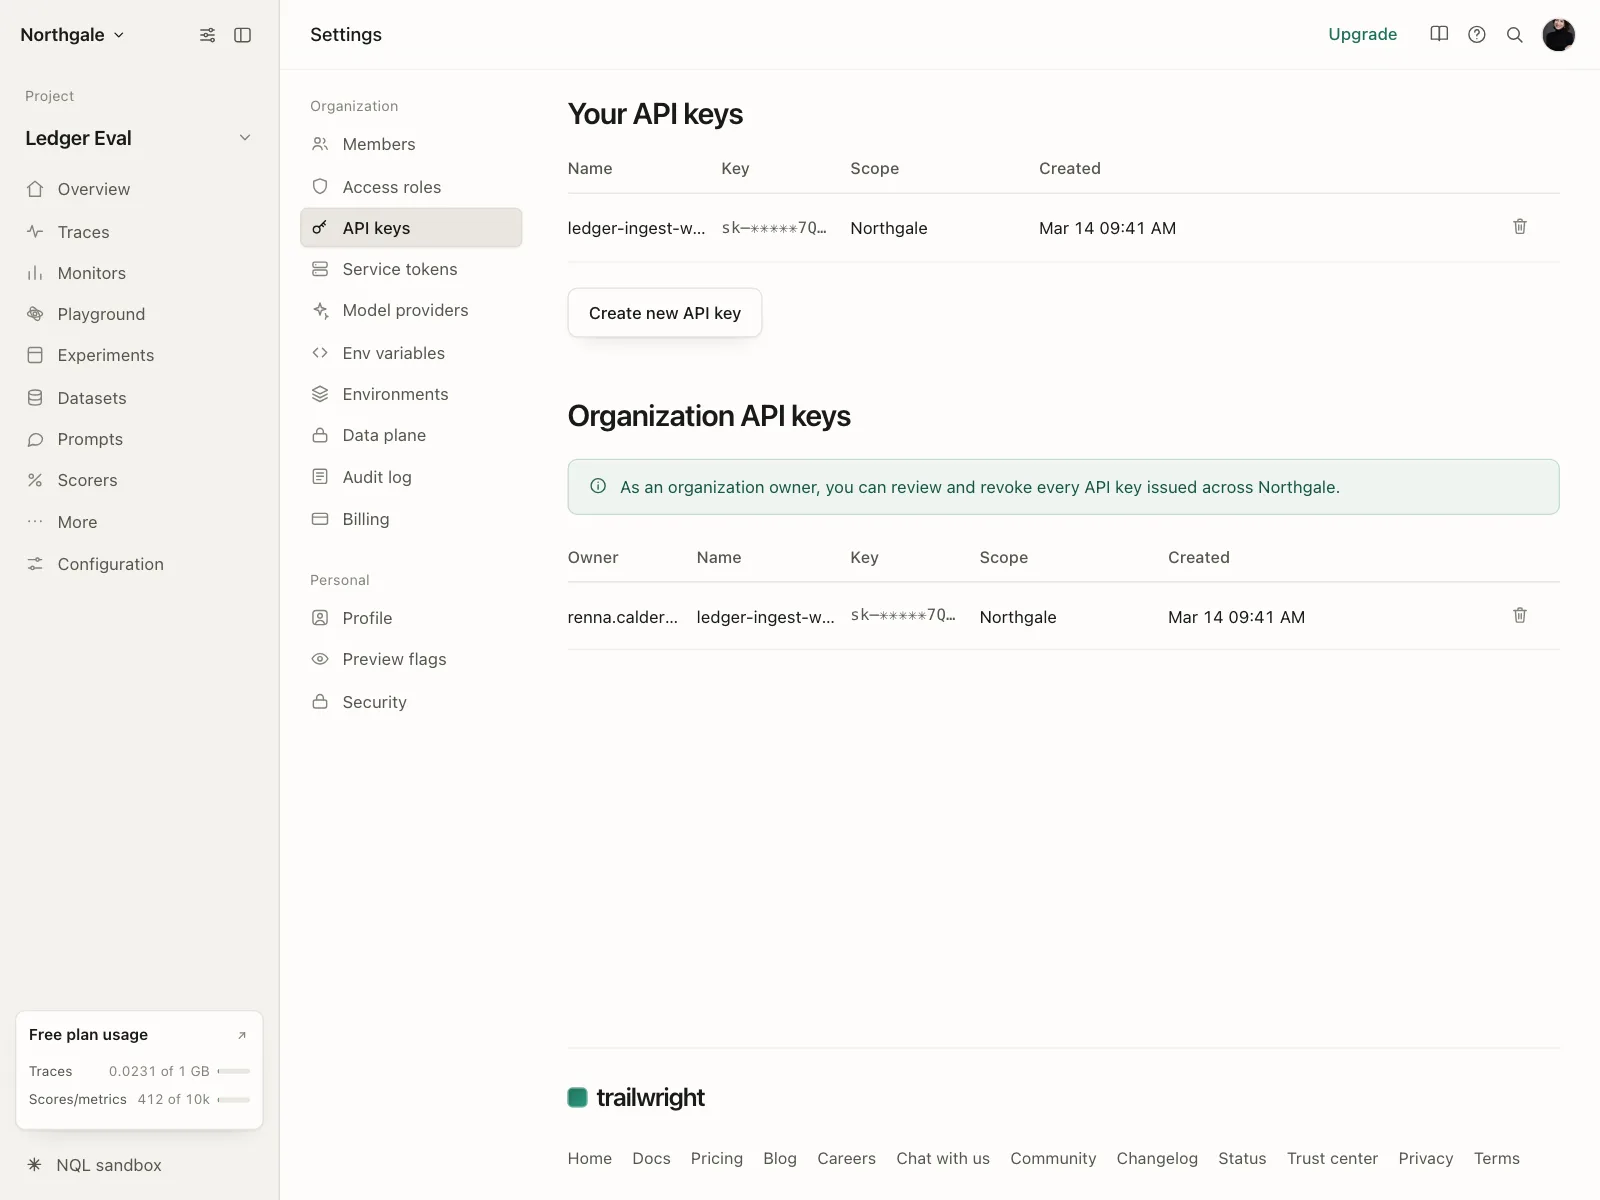
Task: Open the Terms footer link
Action: click(x=1497, y=1158)
